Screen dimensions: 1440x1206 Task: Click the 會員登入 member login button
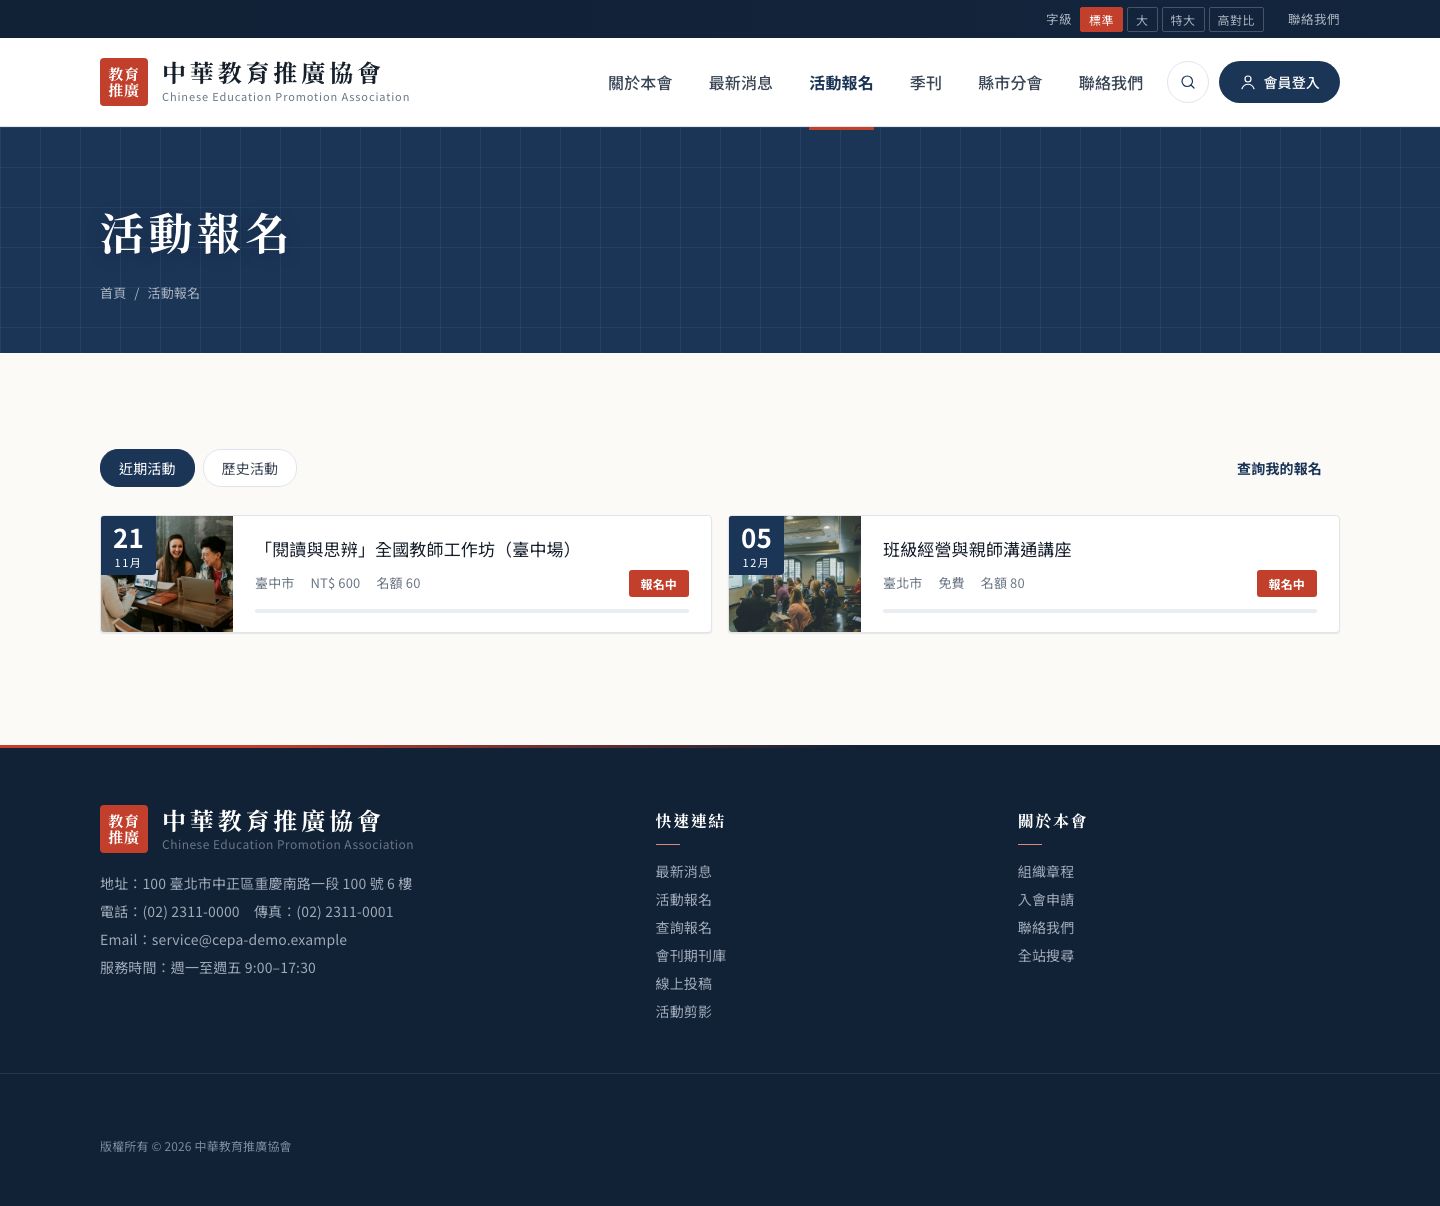click(1279, 82)
